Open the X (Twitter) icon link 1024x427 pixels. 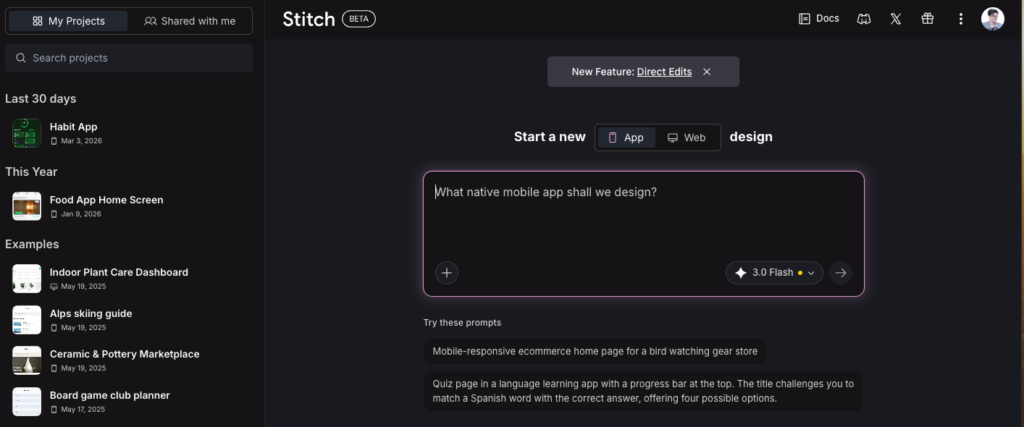pos(896,19)
